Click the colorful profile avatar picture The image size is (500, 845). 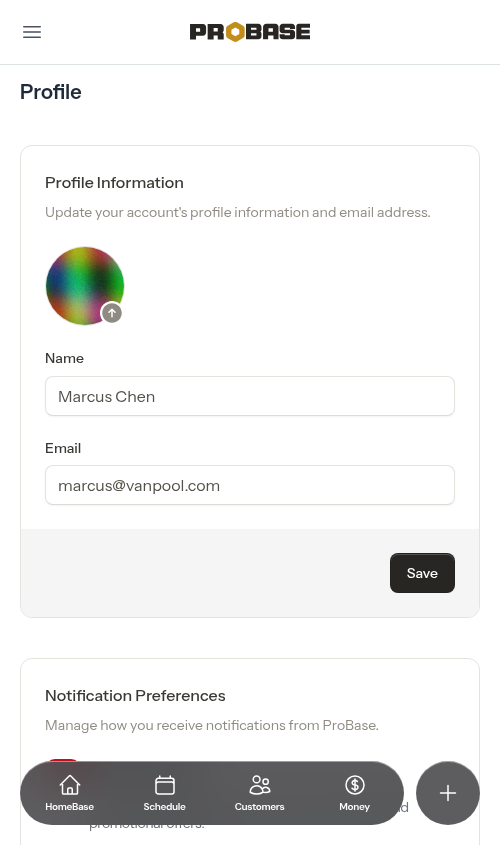(85, 286)
